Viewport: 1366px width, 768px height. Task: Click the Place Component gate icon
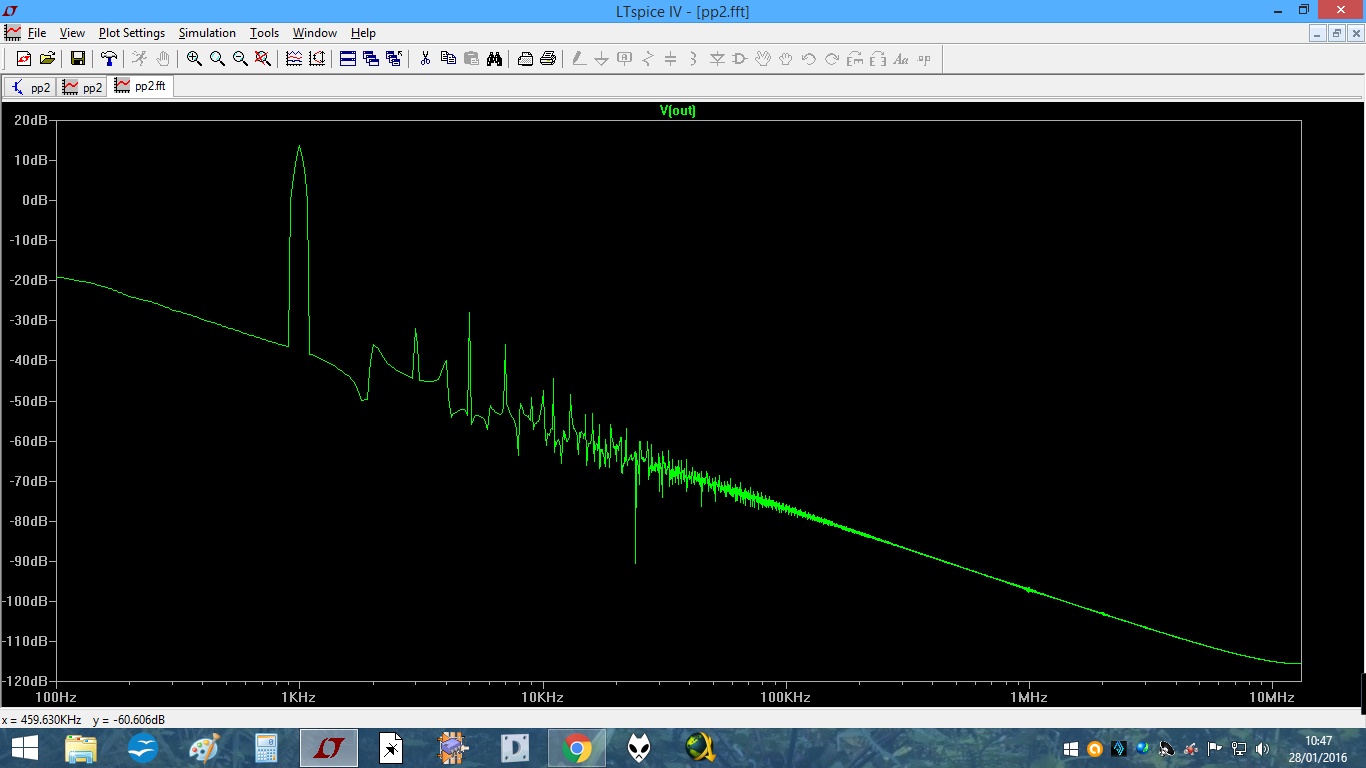point(740,59)
